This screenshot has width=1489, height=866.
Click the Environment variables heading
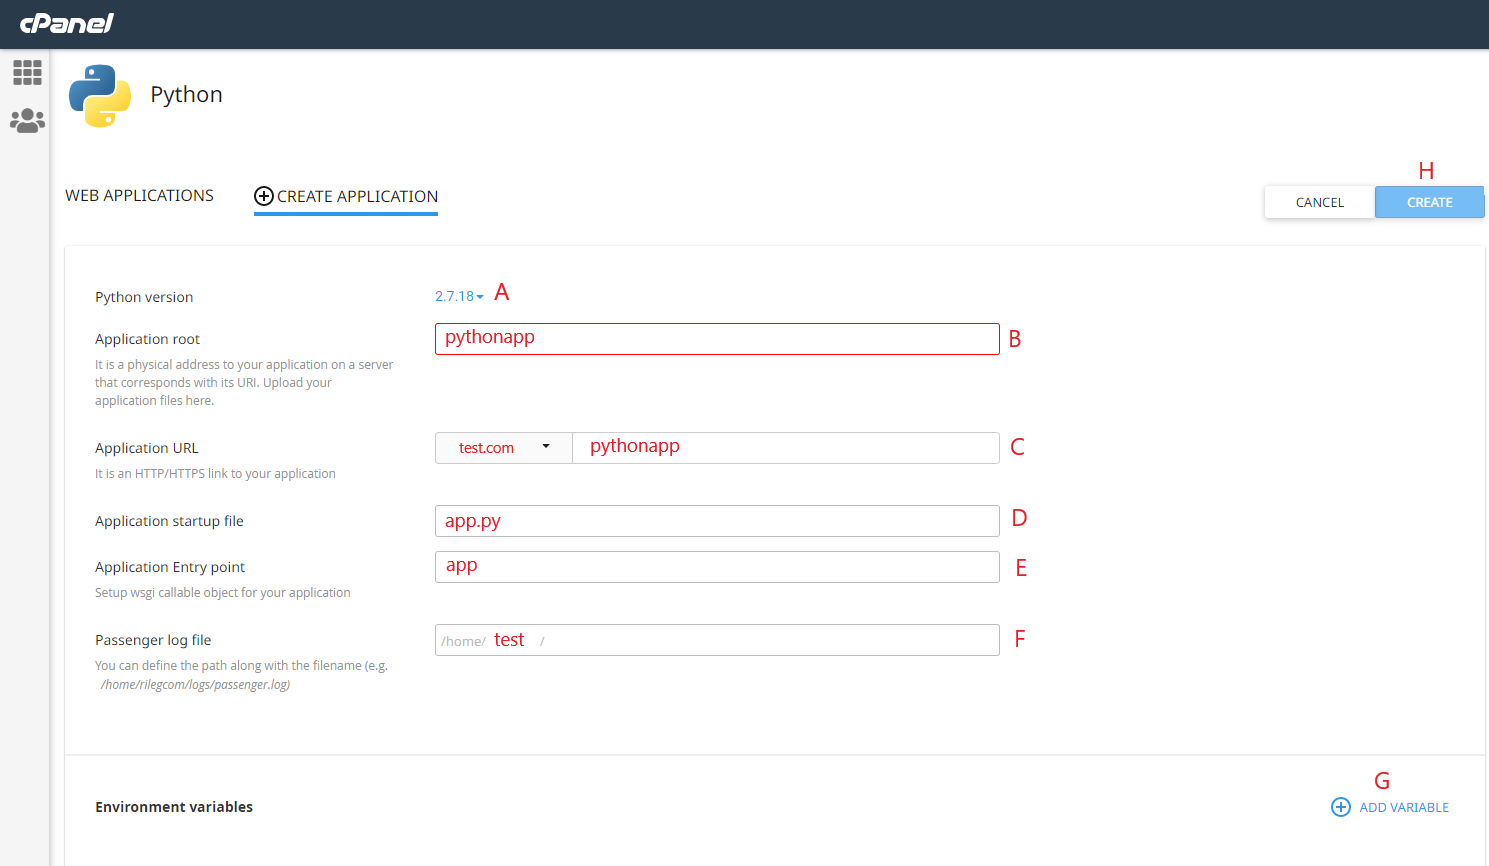pos(174,807)
